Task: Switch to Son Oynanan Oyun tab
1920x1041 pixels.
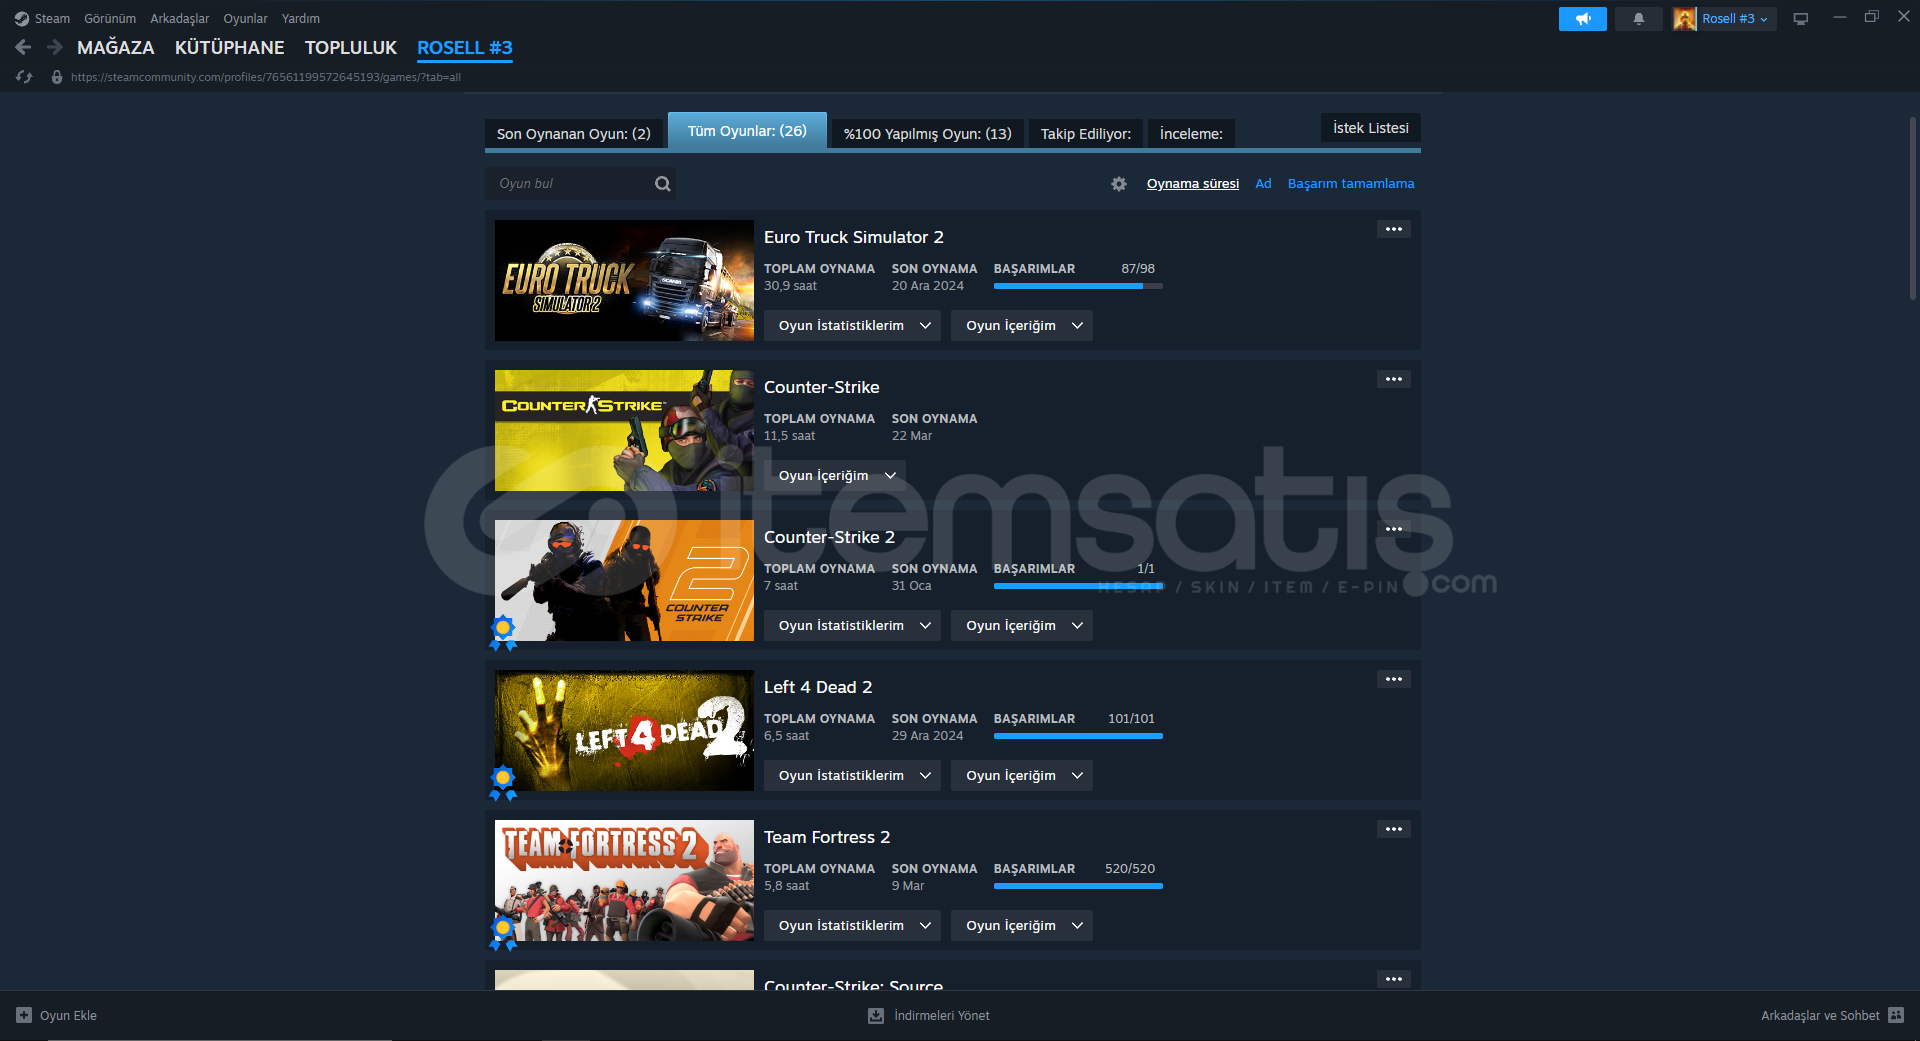Action: tap(574, 134)
